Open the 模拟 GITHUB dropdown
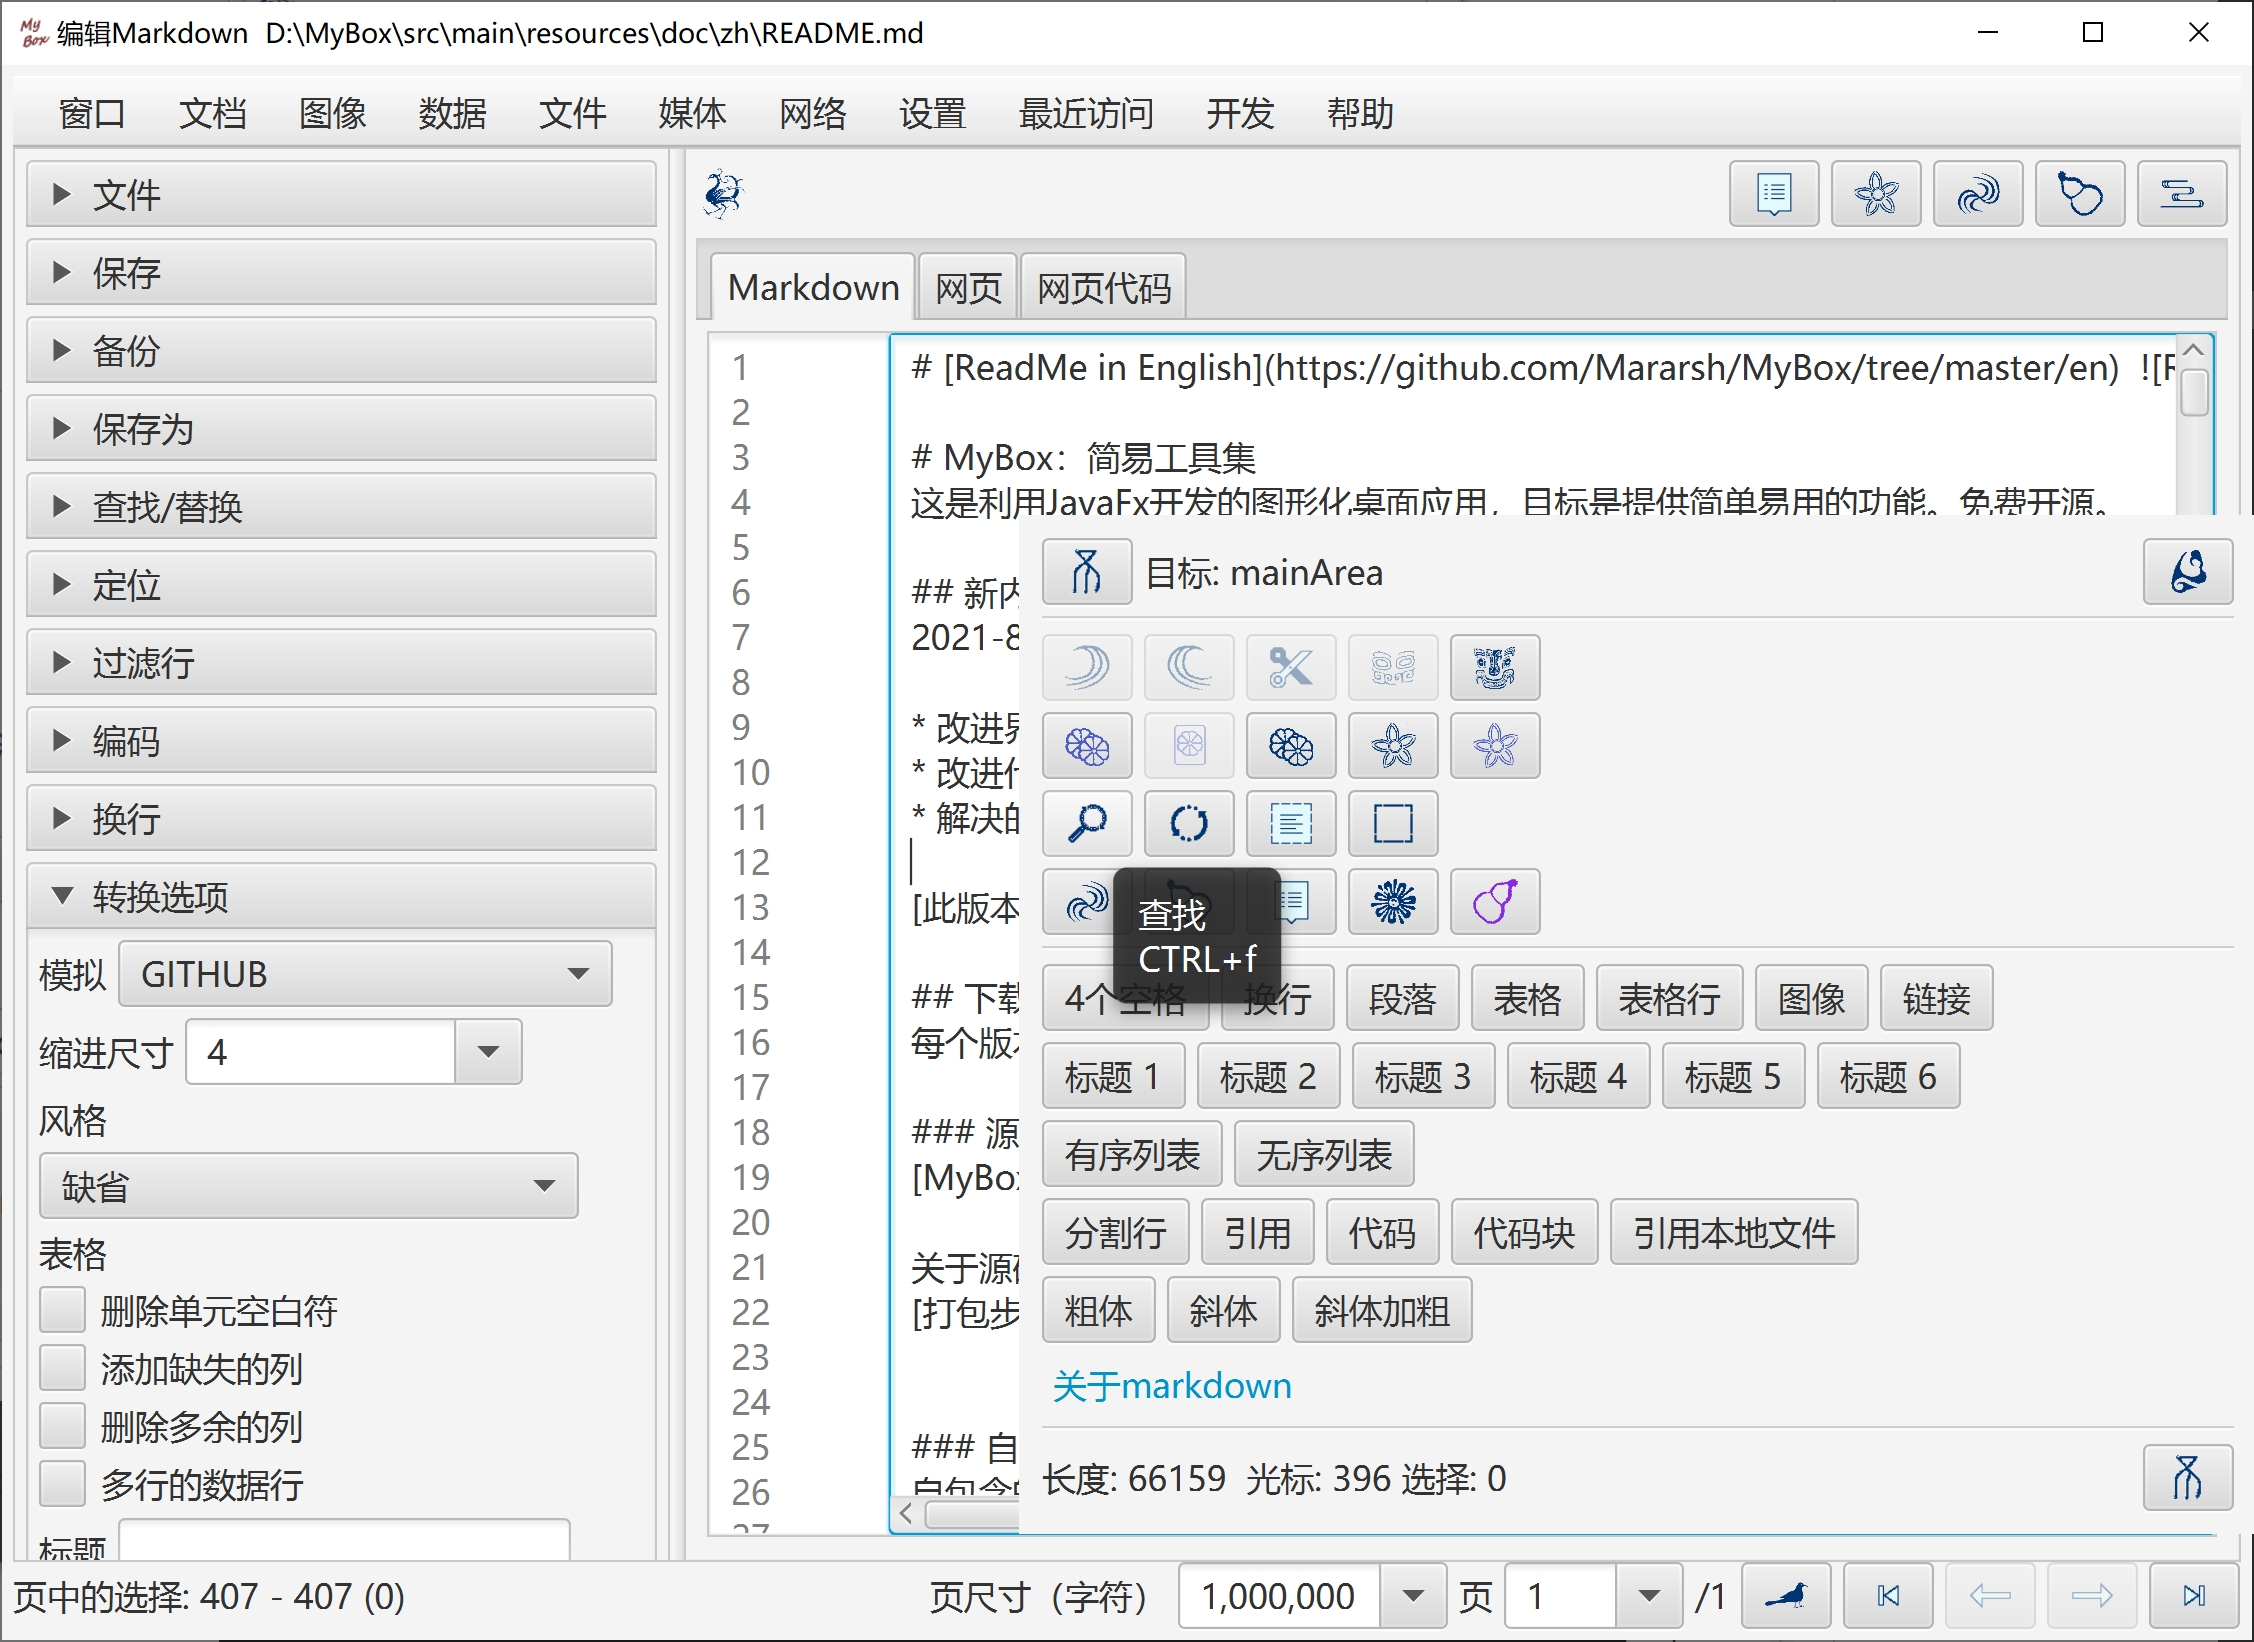 (365, 973)
